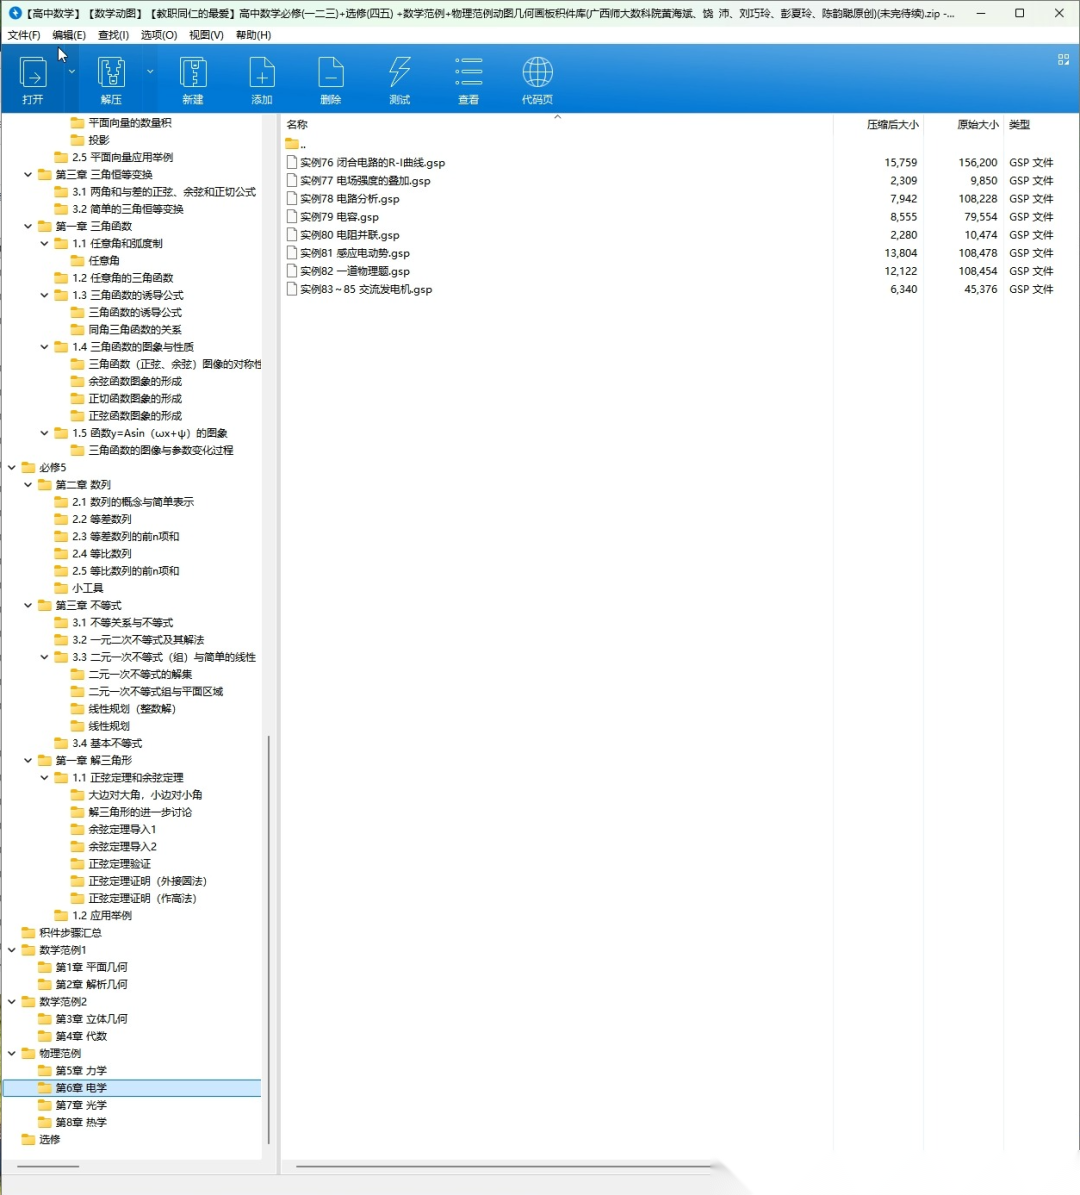
Task: Sort by the 名称 column header
Action: coord(297,125)
